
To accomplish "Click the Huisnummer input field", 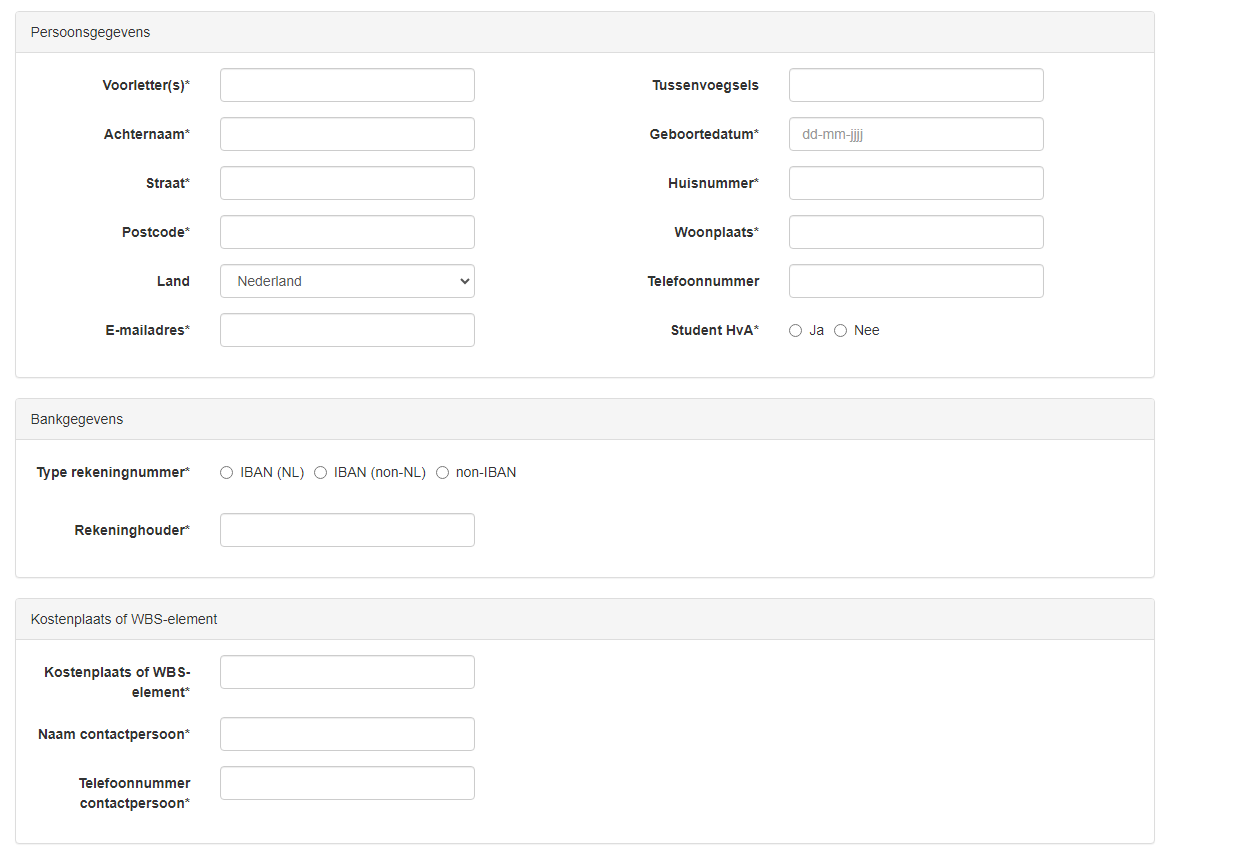I will click(915, 184).
